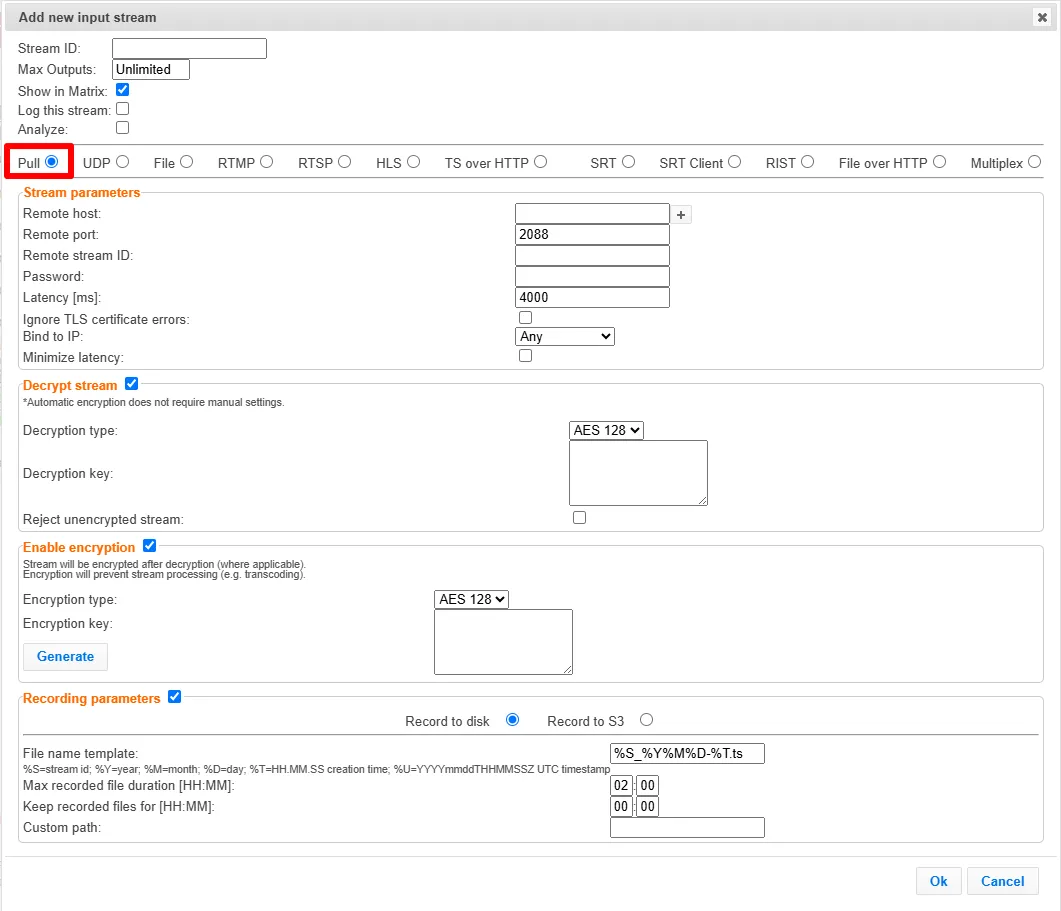Viewport: 1061px width, 911px height.
Task: Check Reject unencrypted stream
Action: 579,518
